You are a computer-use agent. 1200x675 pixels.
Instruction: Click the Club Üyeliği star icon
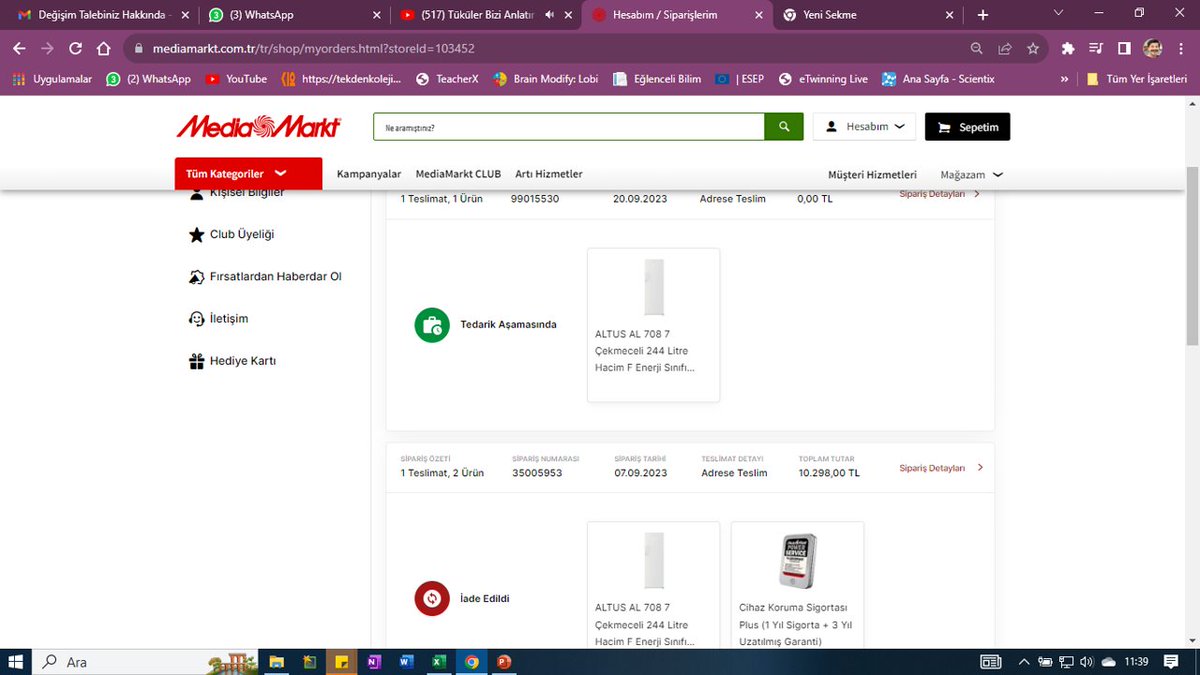click(x=197, y=235)
